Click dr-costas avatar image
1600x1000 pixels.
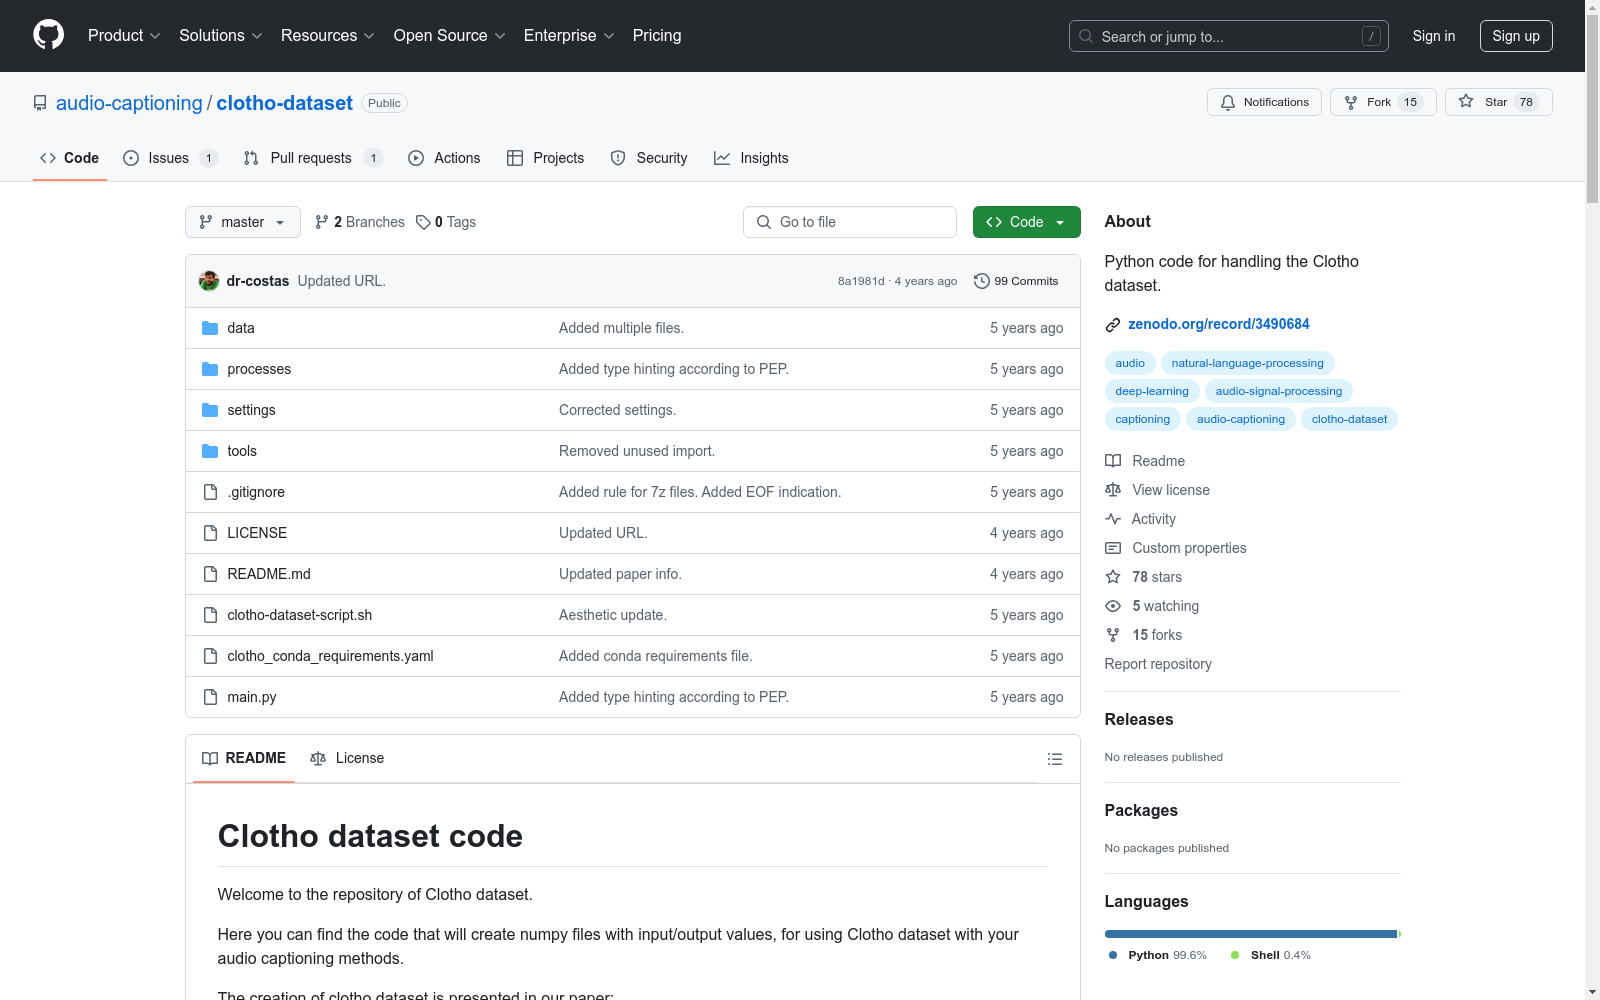209,281
